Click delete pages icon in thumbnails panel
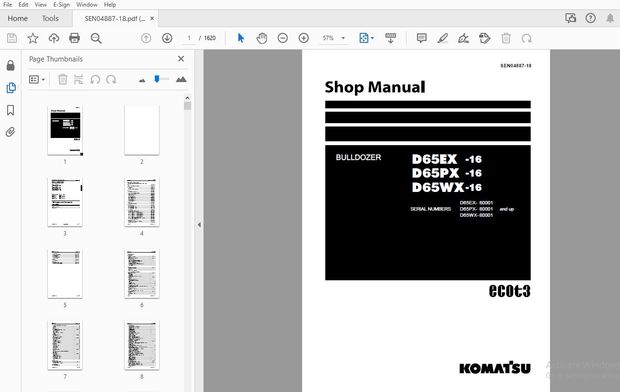The width and height of the screenshot is (620, 392). (62, 80)
